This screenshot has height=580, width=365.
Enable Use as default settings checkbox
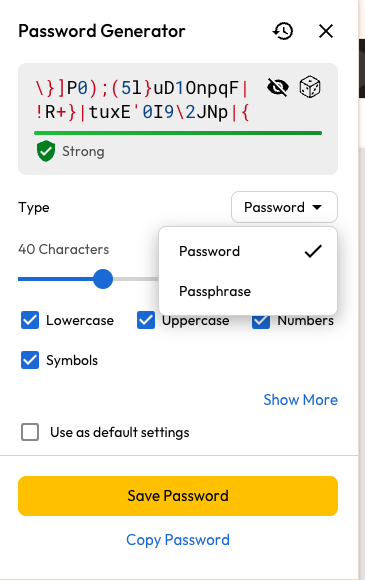point(30,432)
